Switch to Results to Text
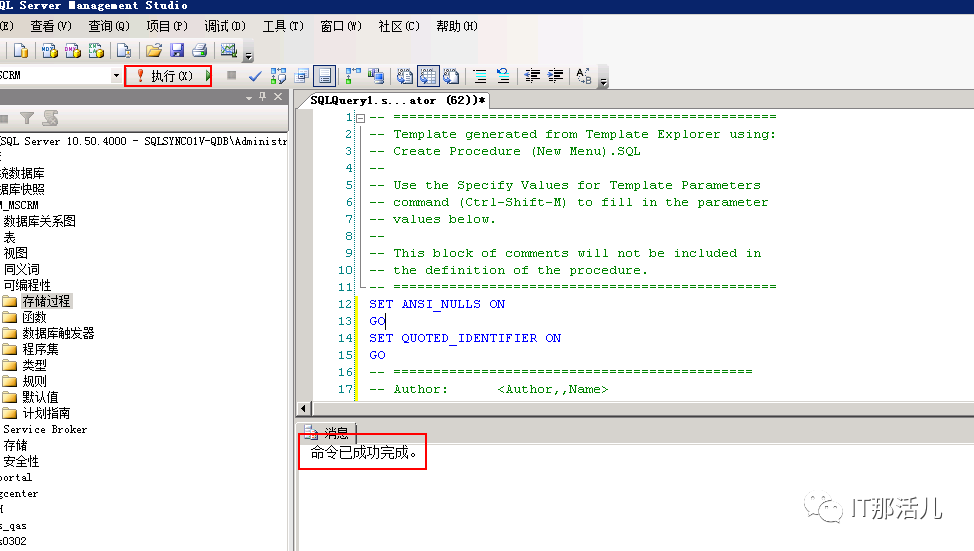 (404, 76)
